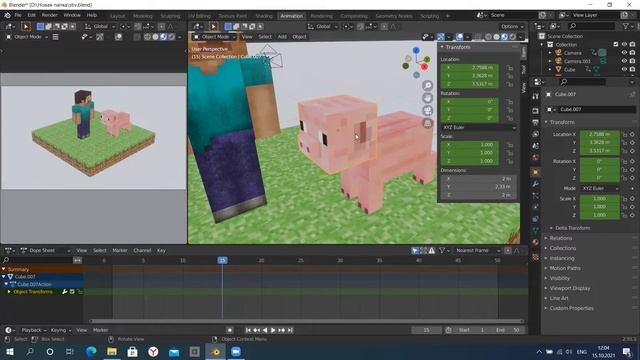The image size is (640, 360).
Task: Open the Render menu in the top bar
Action: (50, 15)
